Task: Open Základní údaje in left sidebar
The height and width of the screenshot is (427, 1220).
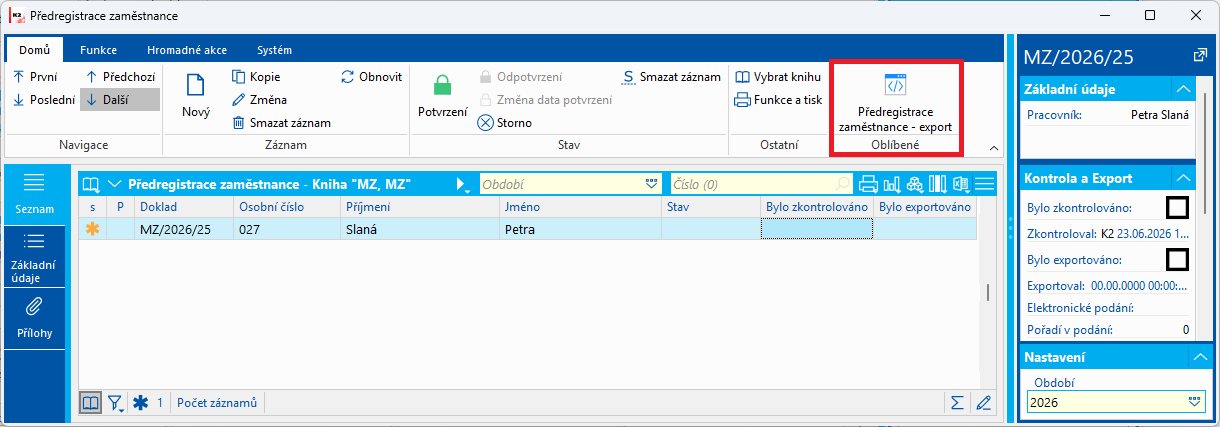Action: [x=35, y=258]
